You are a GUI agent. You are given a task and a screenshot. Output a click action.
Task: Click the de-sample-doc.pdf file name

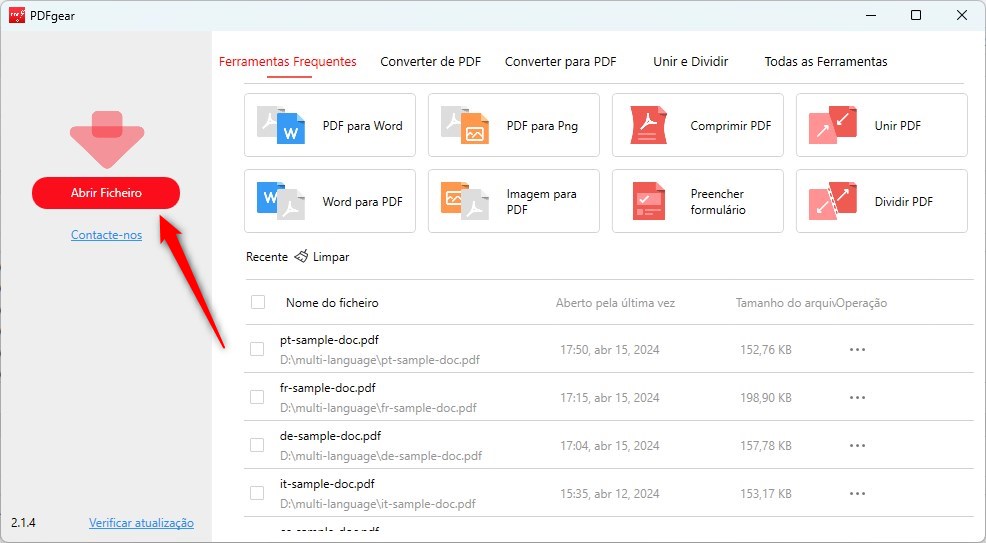pos(331,436)
